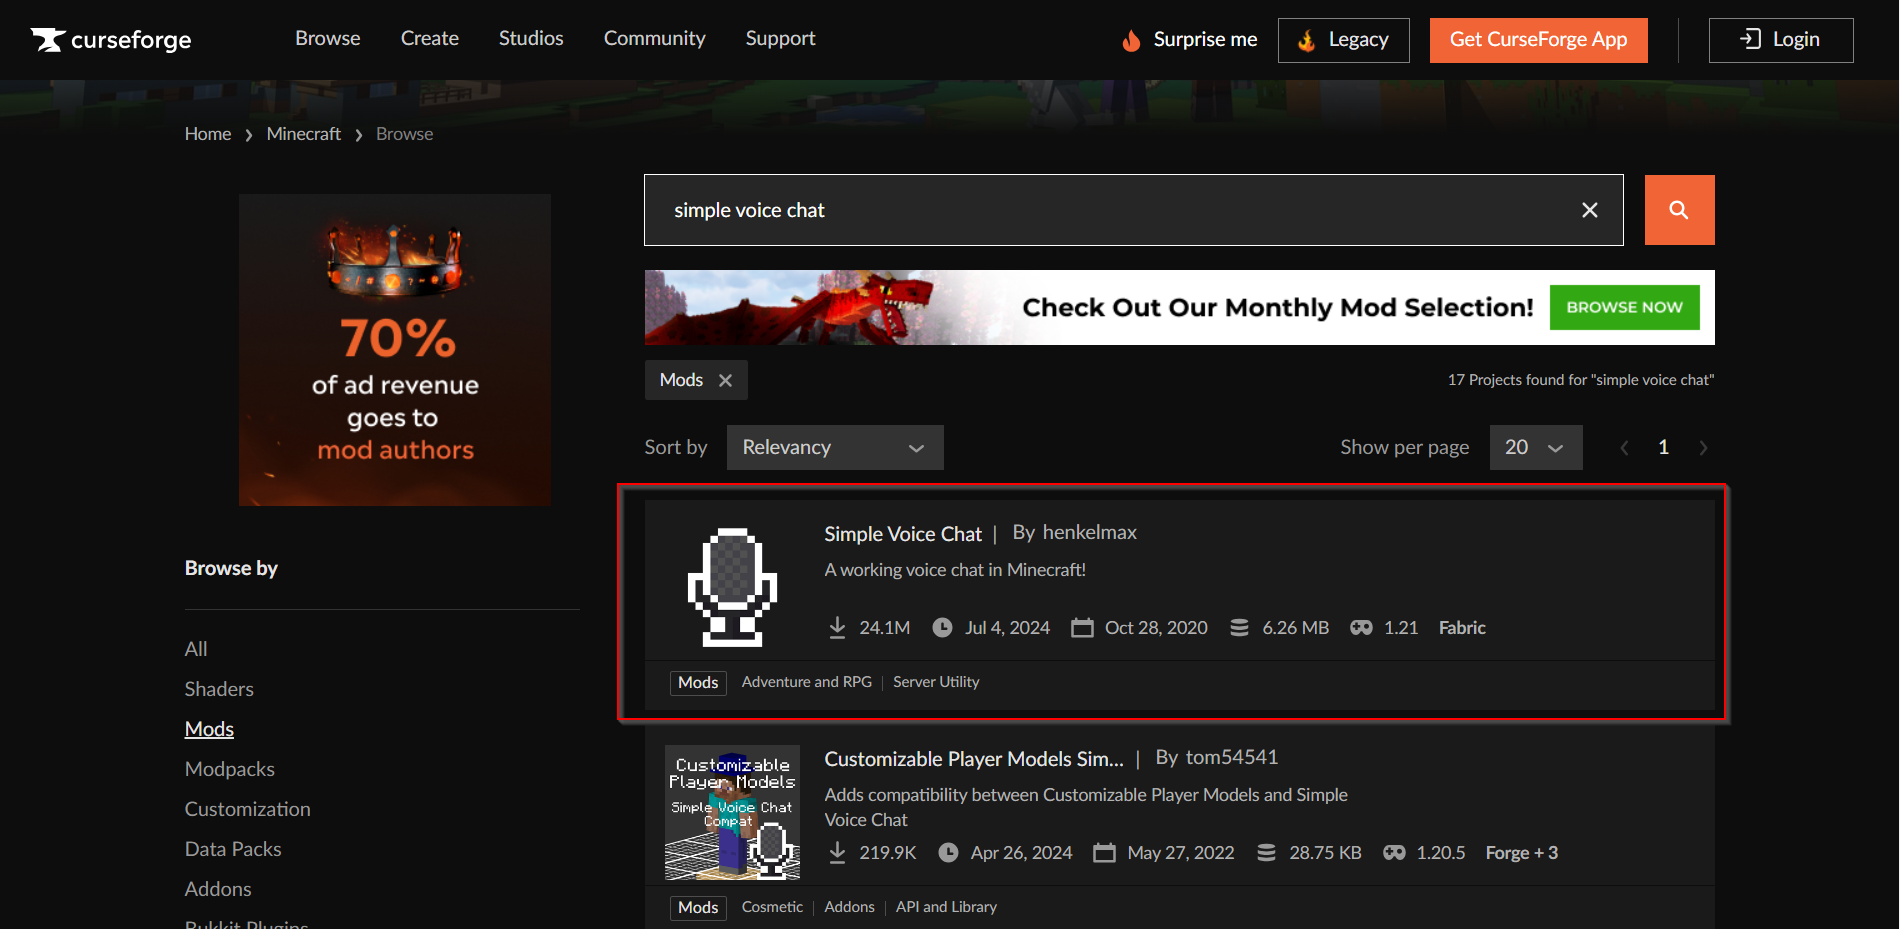Clear the search field with the X icon
This screenshot has height=929, width=1900.
[1590, 210]
